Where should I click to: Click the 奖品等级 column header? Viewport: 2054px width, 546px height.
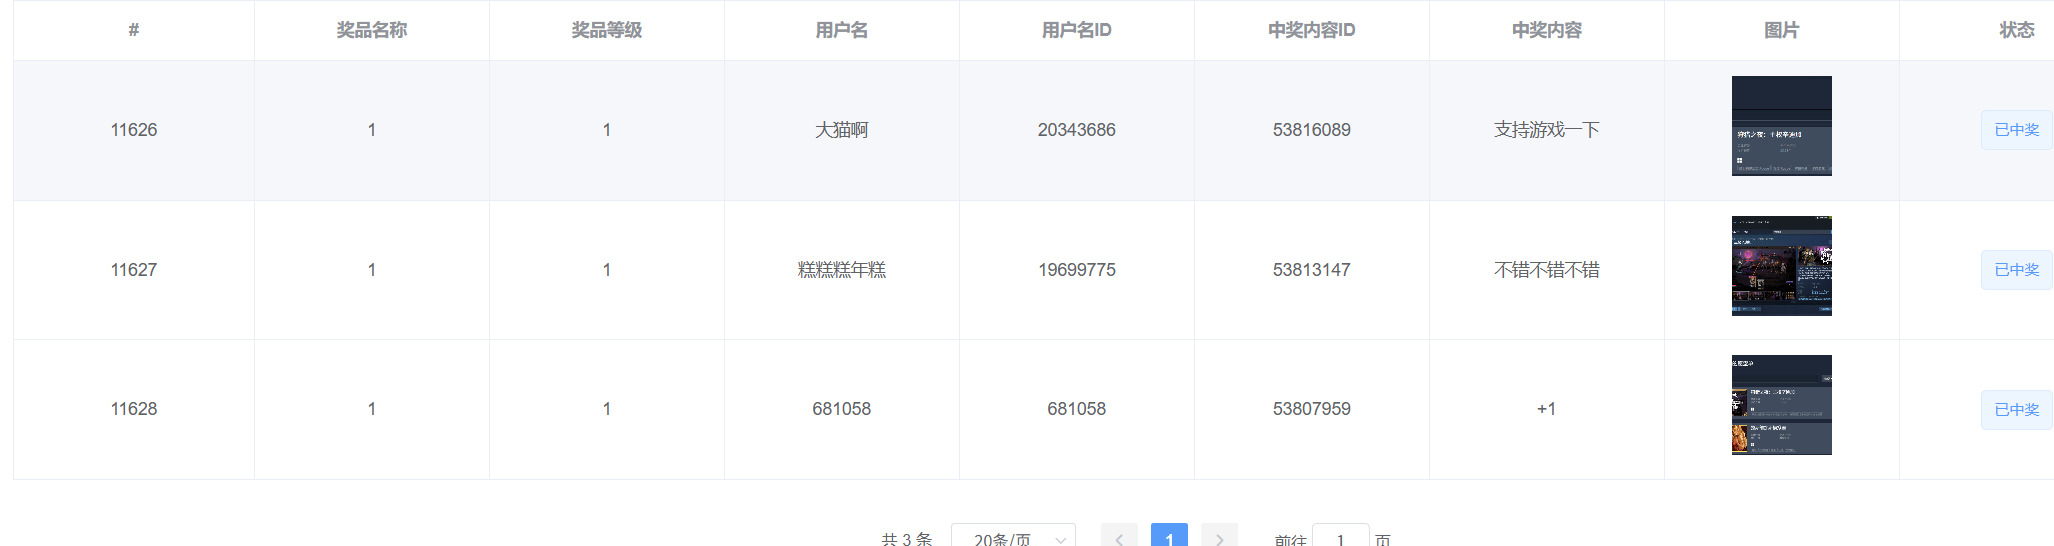pyautogui.click(x=607, y=30)
